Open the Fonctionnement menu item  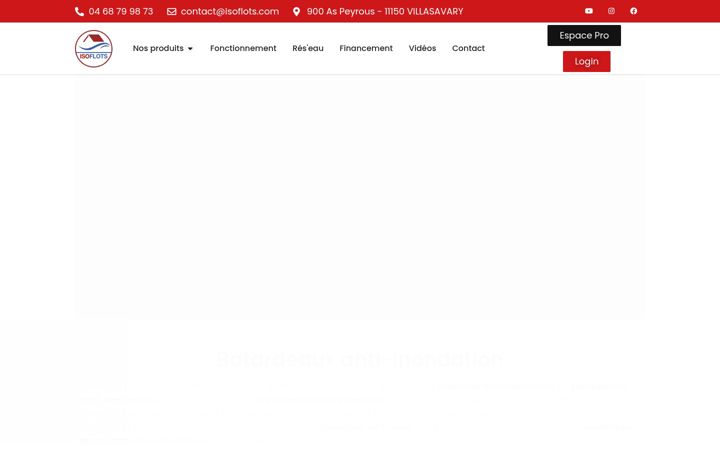click(x=243, y=48)
